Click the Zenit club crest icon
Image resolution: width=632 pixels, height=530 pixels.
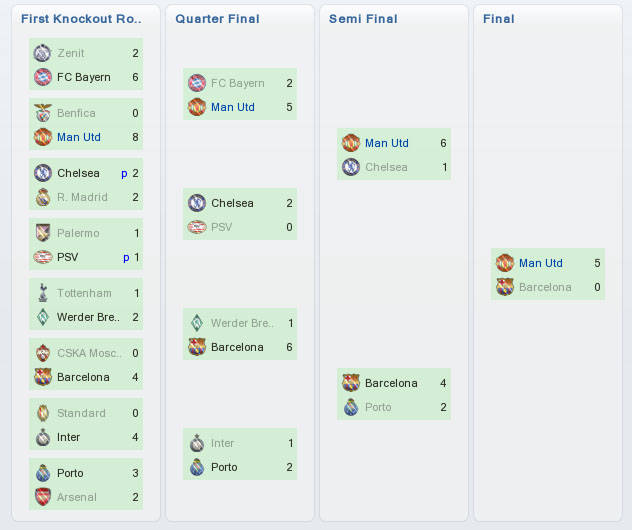point(42,53)
